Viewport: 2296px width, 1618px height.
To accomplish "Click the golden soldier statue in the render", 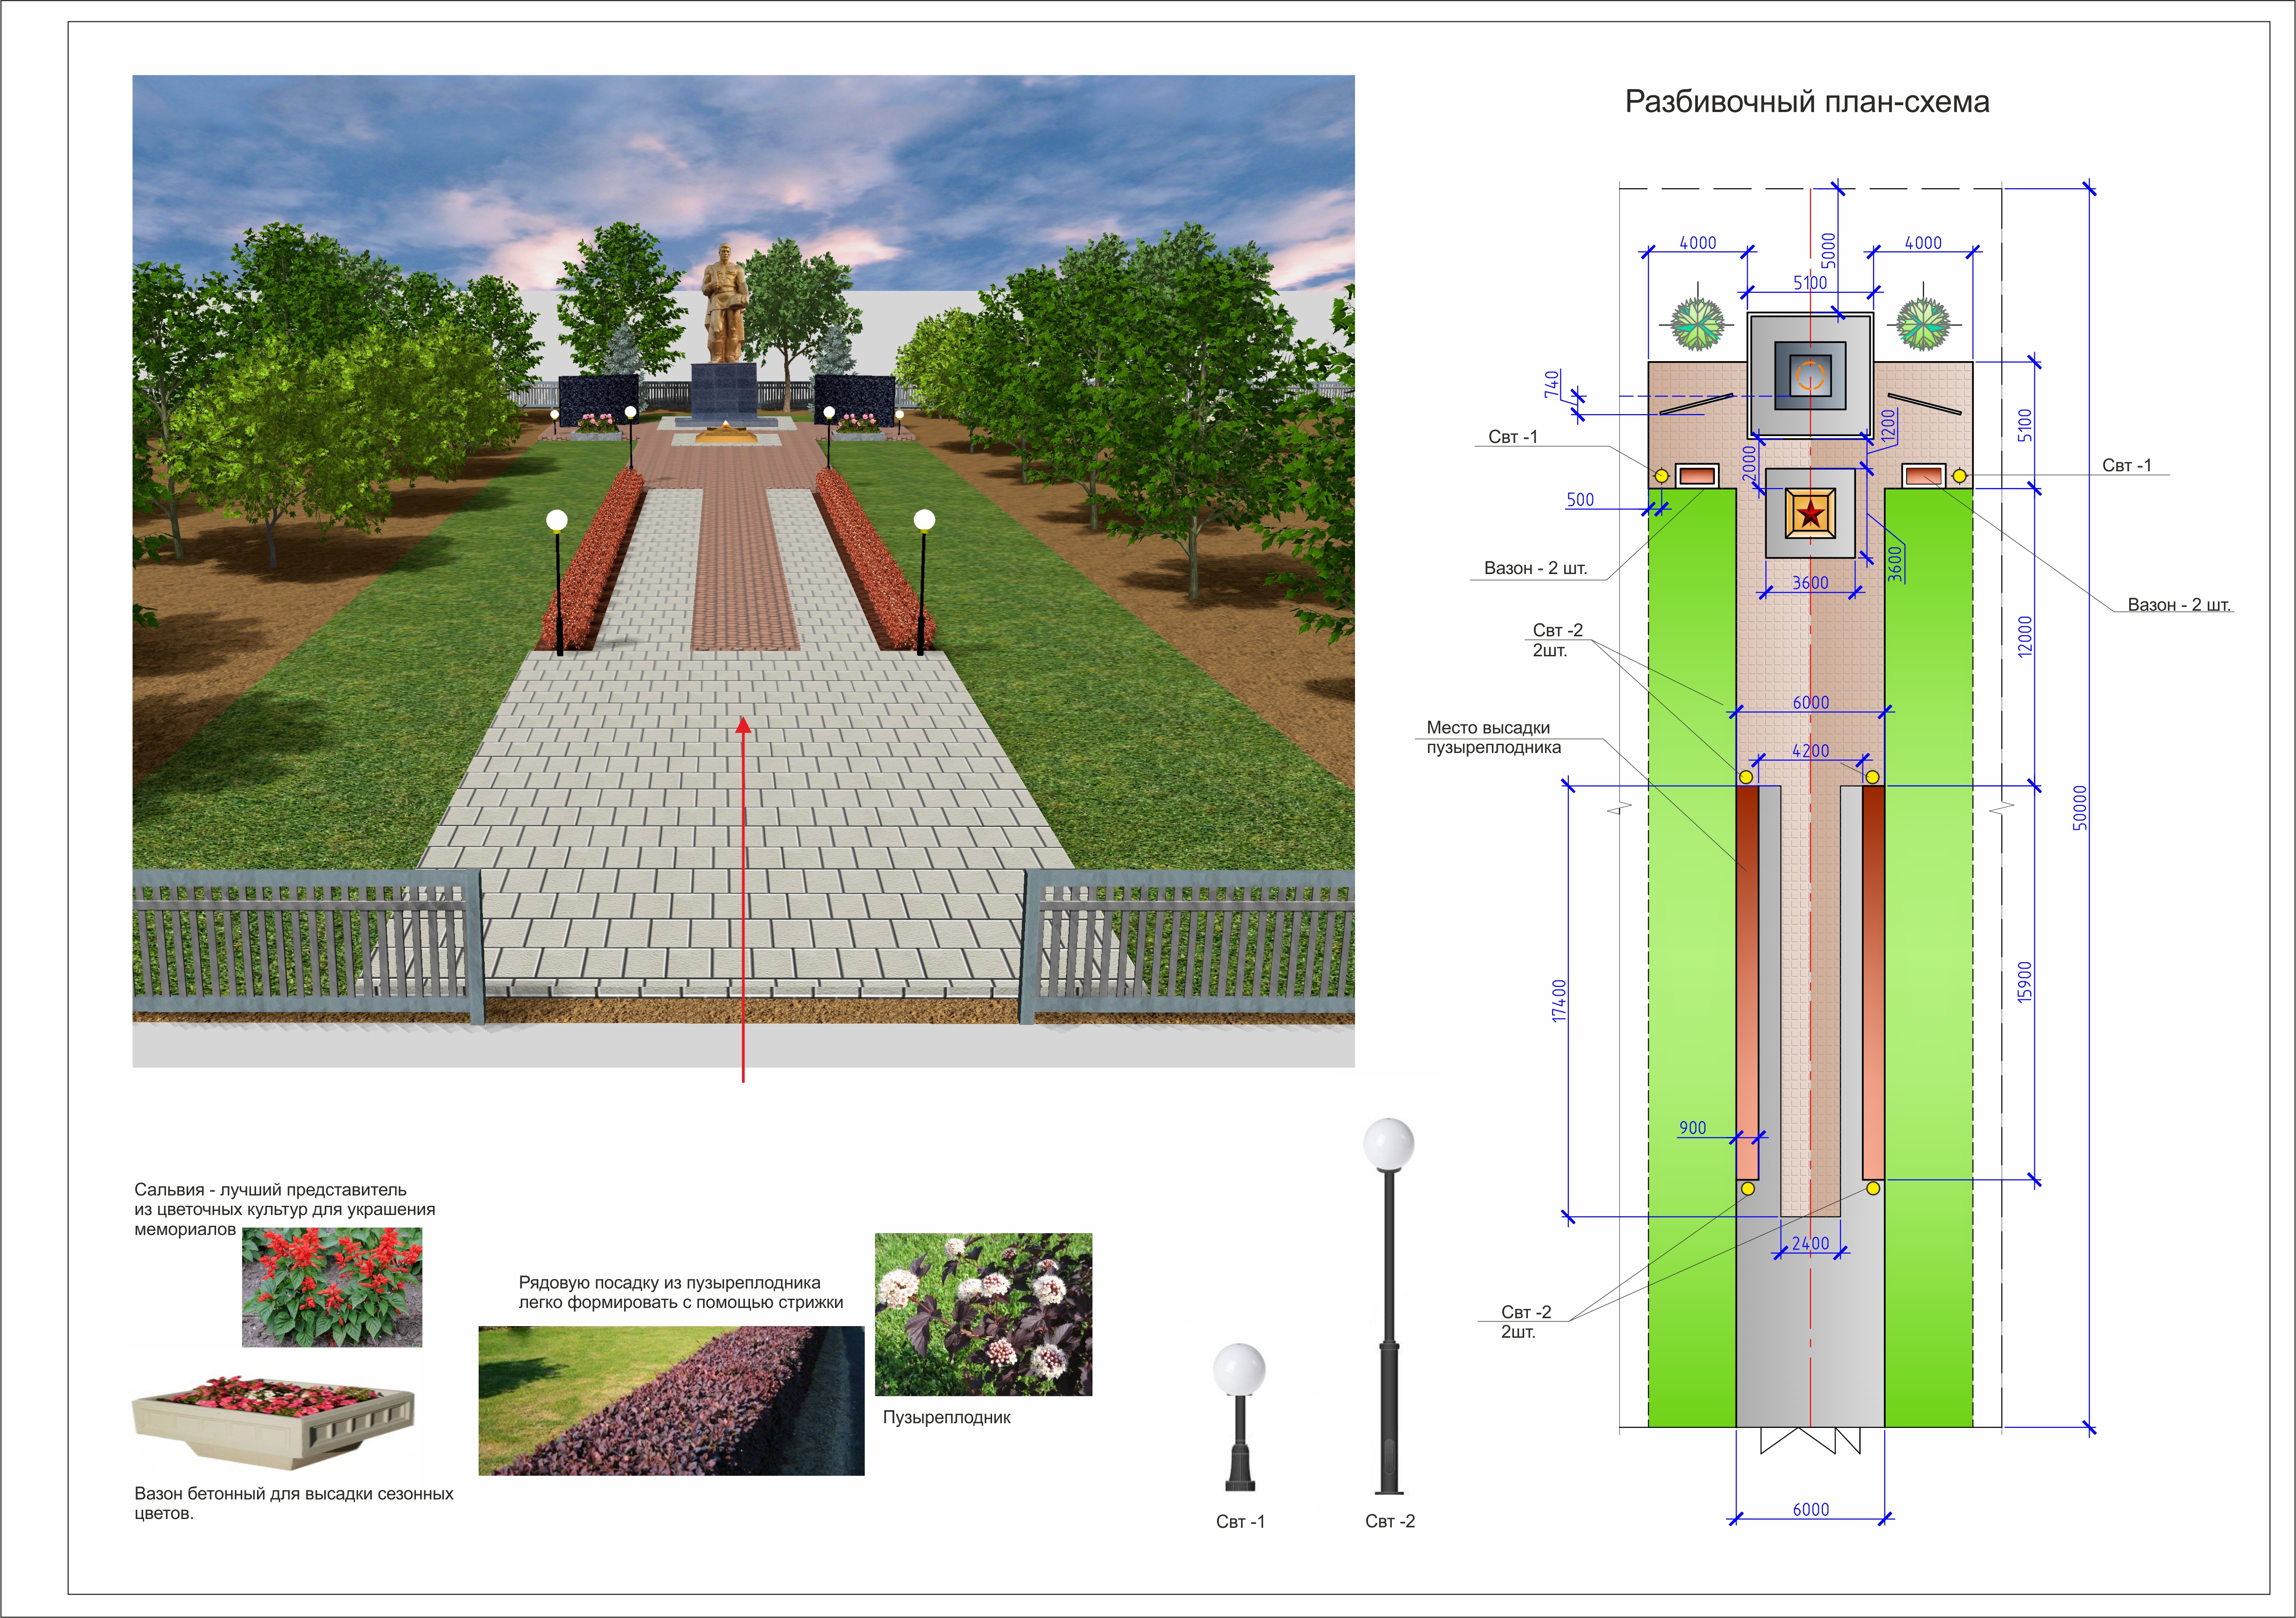I will click(x=725, y=303).
